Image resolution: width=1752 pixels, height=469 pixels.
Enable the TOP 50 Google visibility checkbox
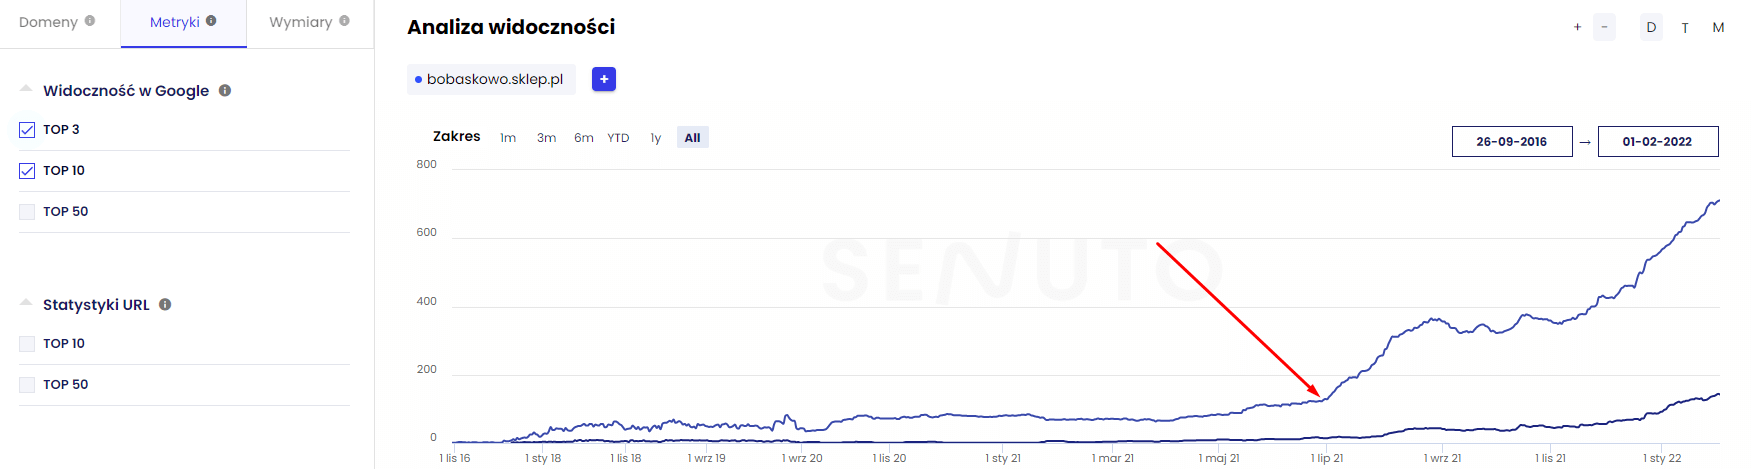27,212
